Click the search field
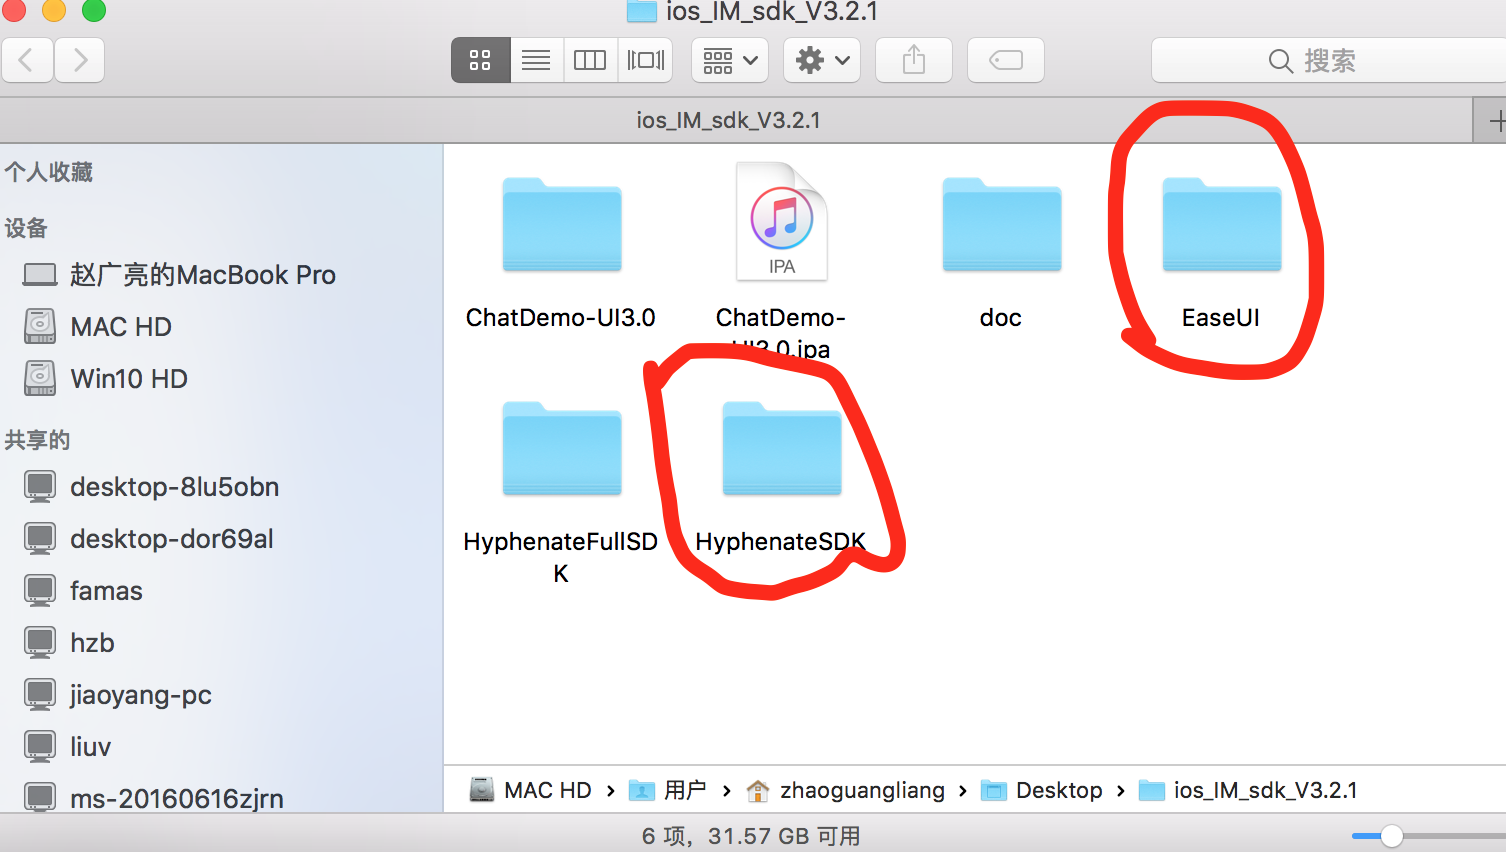The height and width of the screenshot is (852, 1506). point(1328,61)
